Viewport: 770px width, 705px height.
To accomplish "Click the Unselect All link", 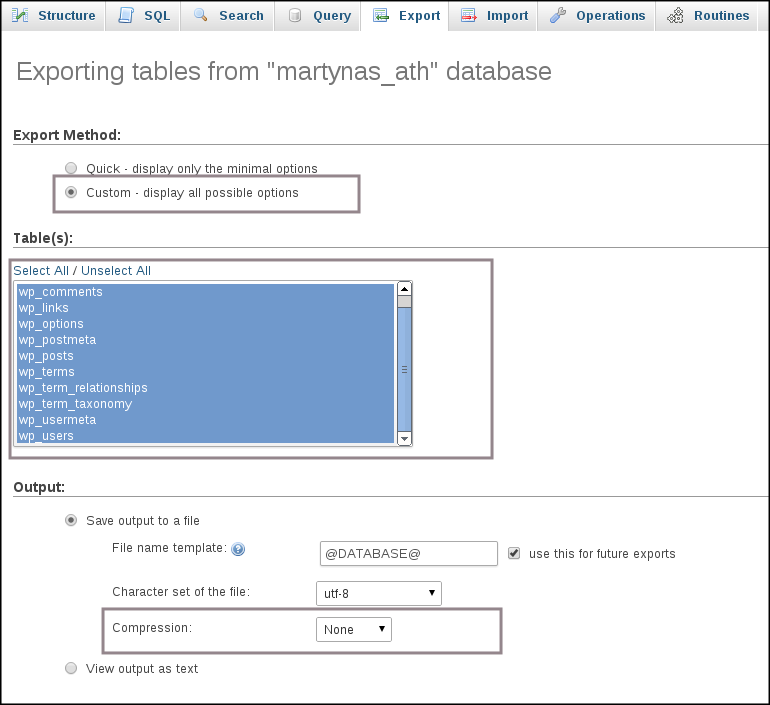I will [116, 271].
